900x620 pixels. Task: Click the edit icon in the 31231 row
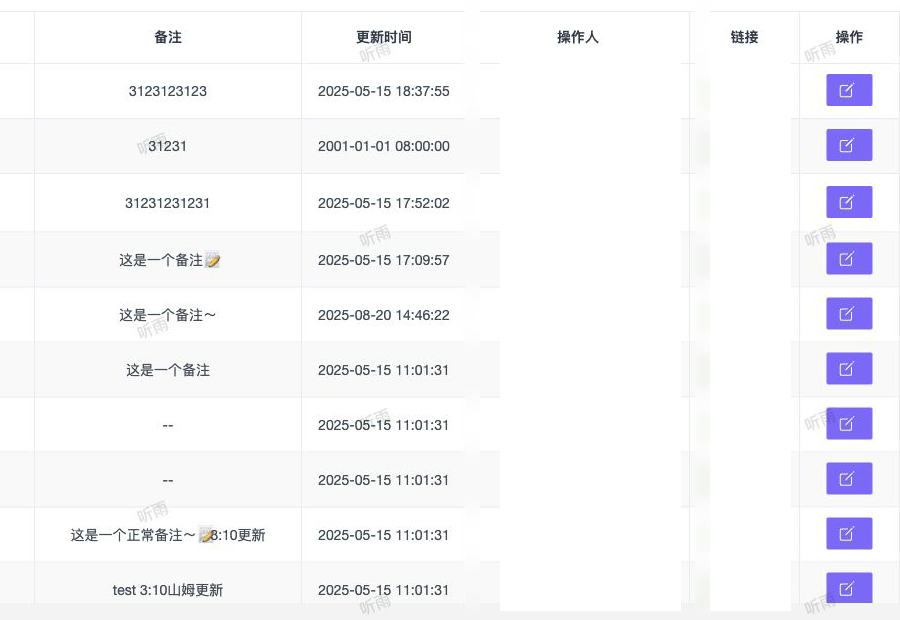[849, 145]
